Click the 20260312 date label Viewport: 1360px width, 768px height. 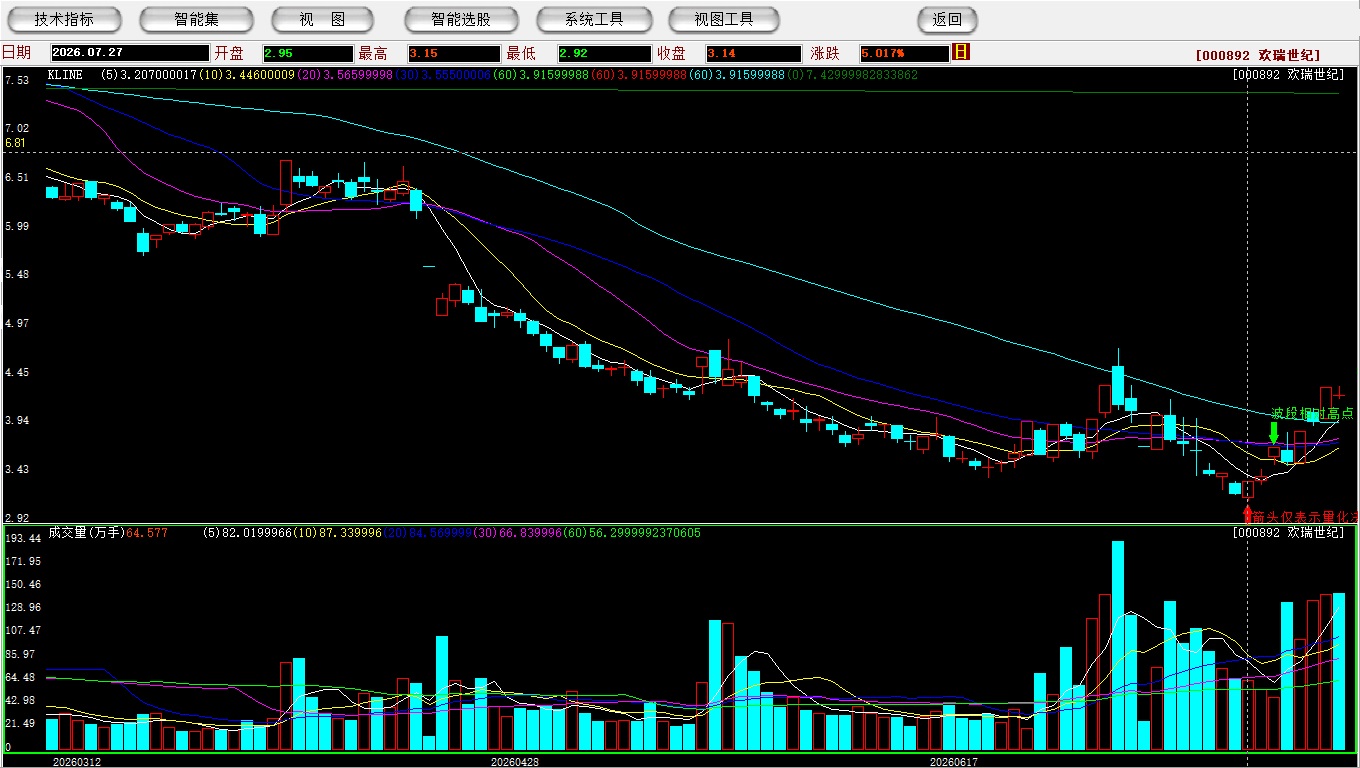[76, 762]
